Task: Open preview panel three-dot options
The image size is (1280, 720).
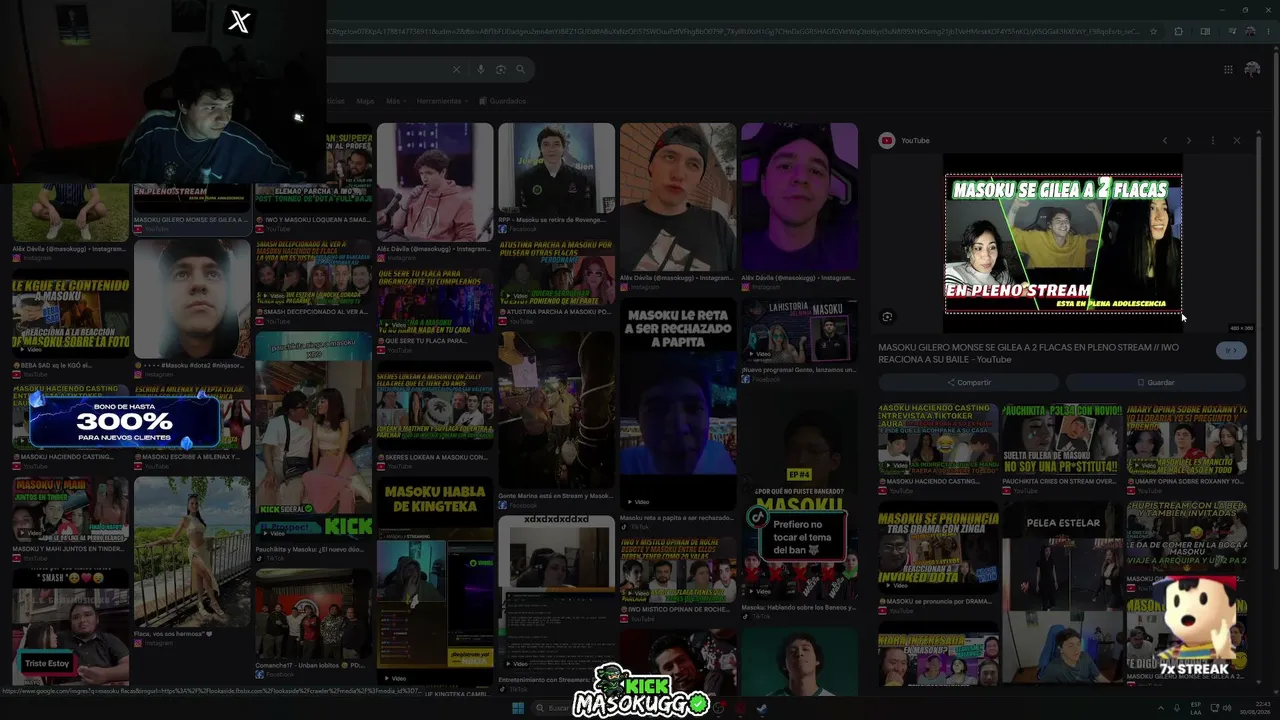Action: point(1213,141)
